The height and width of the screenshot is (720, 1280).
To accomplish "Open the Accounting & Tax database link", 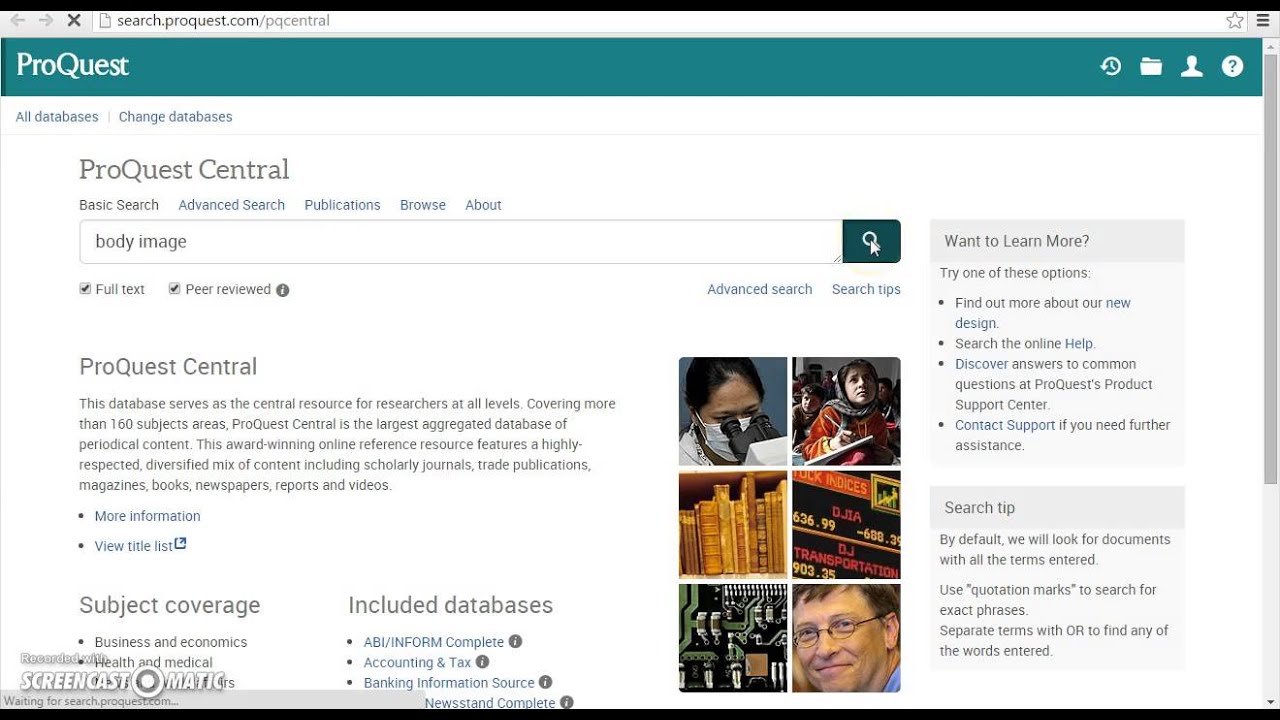I will tap(417, 662).
